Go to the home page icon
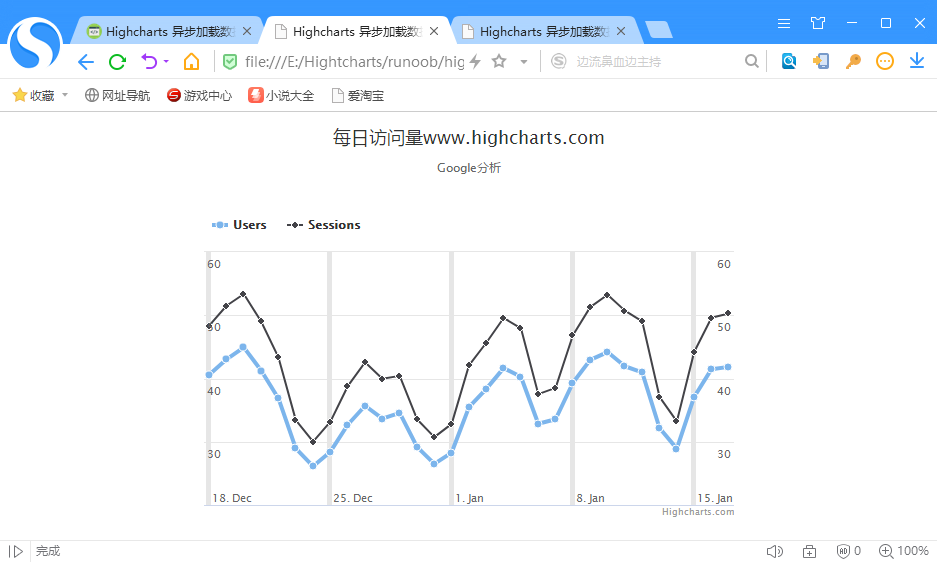The image size is (937, 562). coord(191,62)
